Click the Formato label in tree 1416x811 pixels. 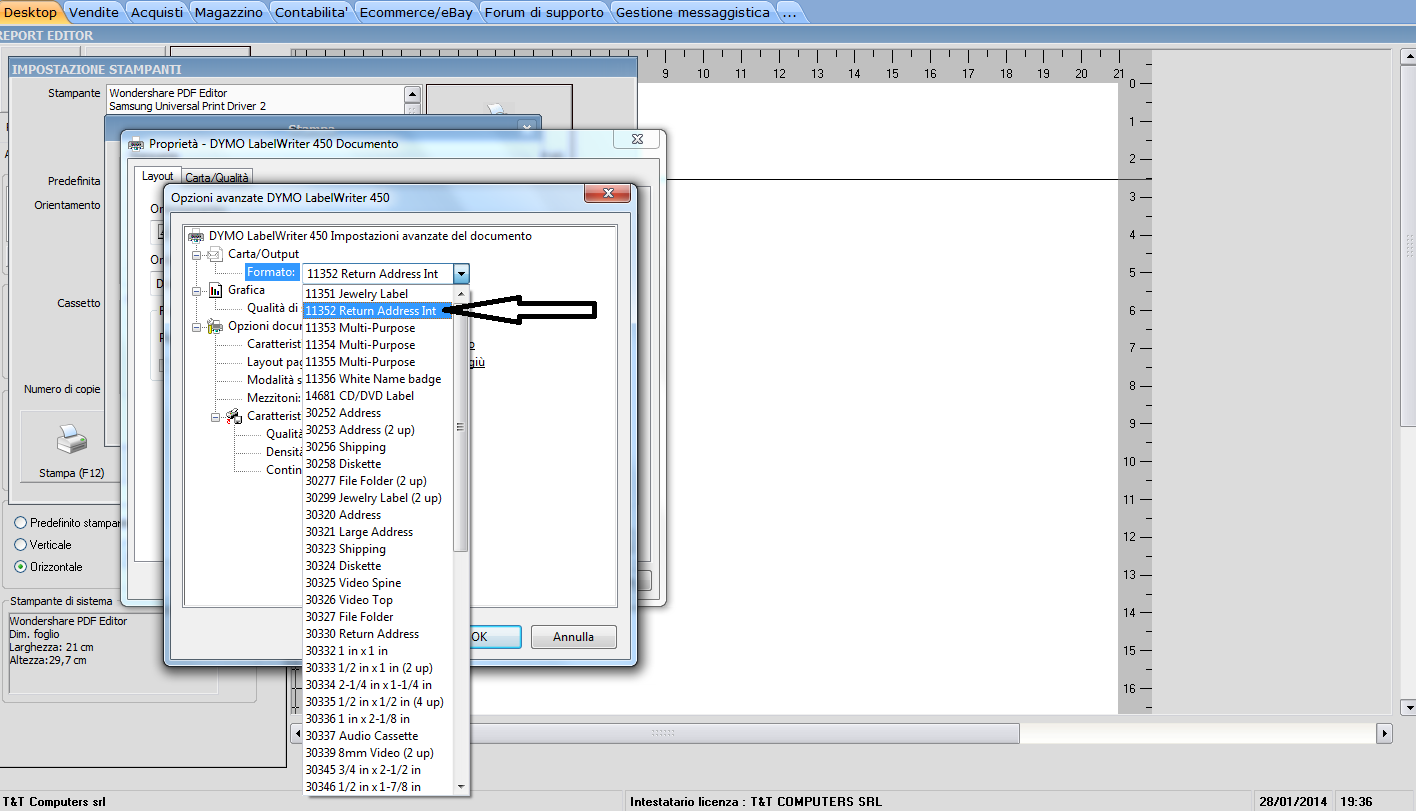[x=271, y=273]
